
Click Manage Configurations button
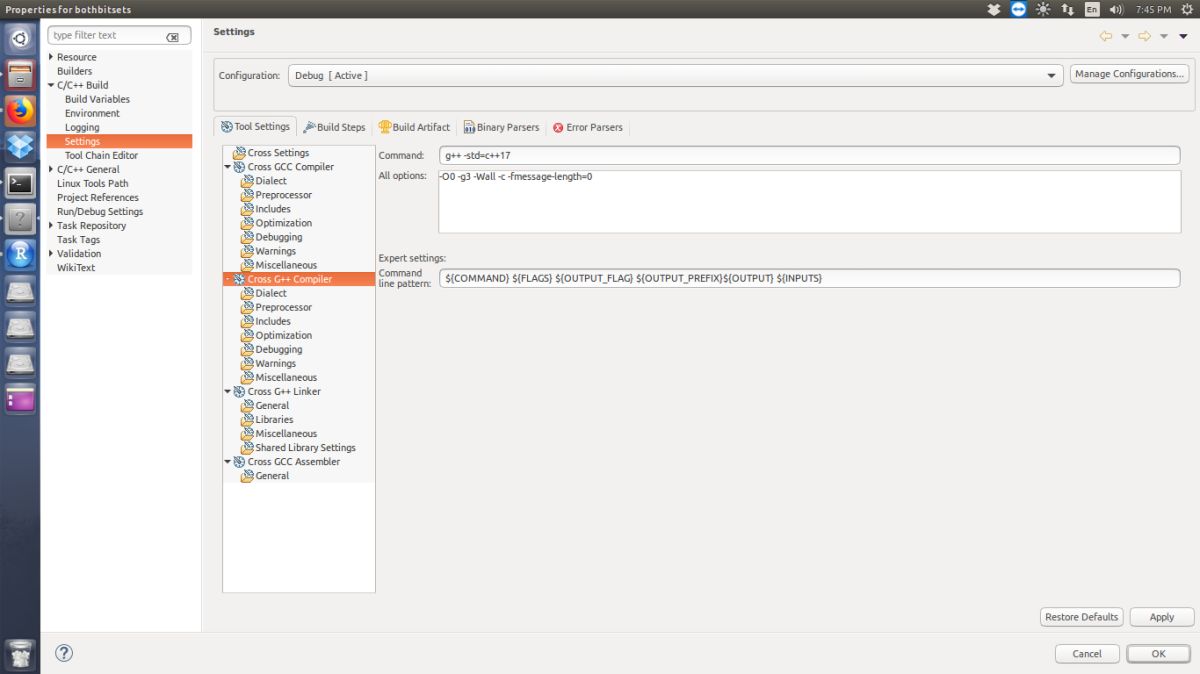1129,74
